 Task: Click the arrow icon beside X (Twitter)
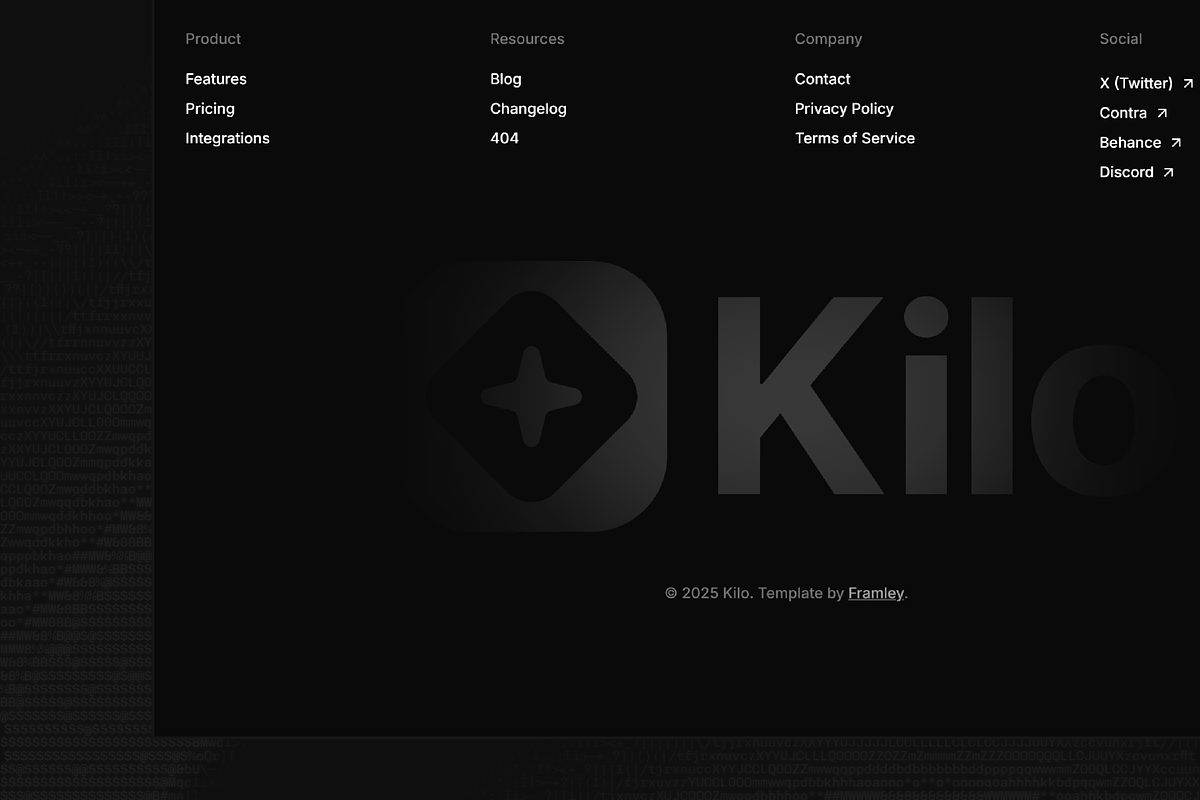coord(1188,83)
